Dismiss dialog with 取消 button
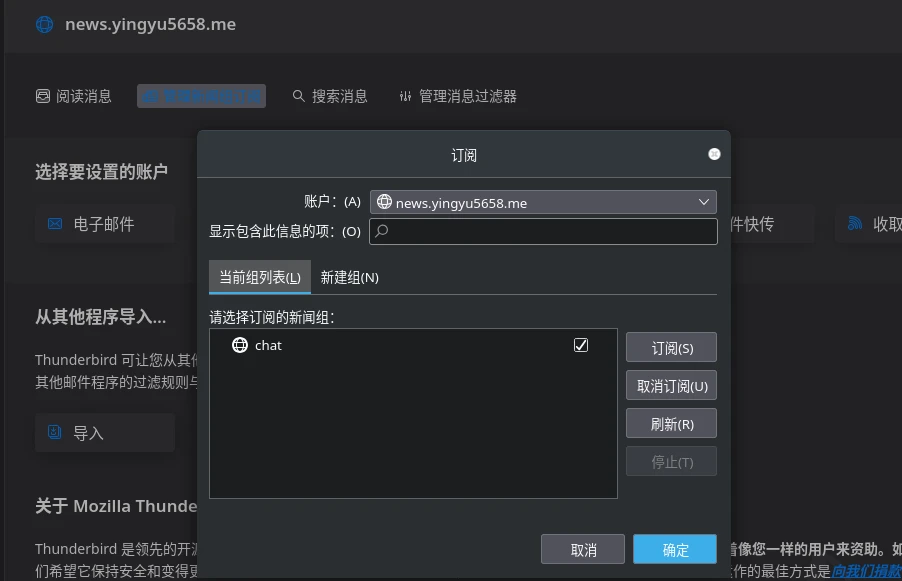Viewport: 902px width, 581px height. click(x=583, y=549)
